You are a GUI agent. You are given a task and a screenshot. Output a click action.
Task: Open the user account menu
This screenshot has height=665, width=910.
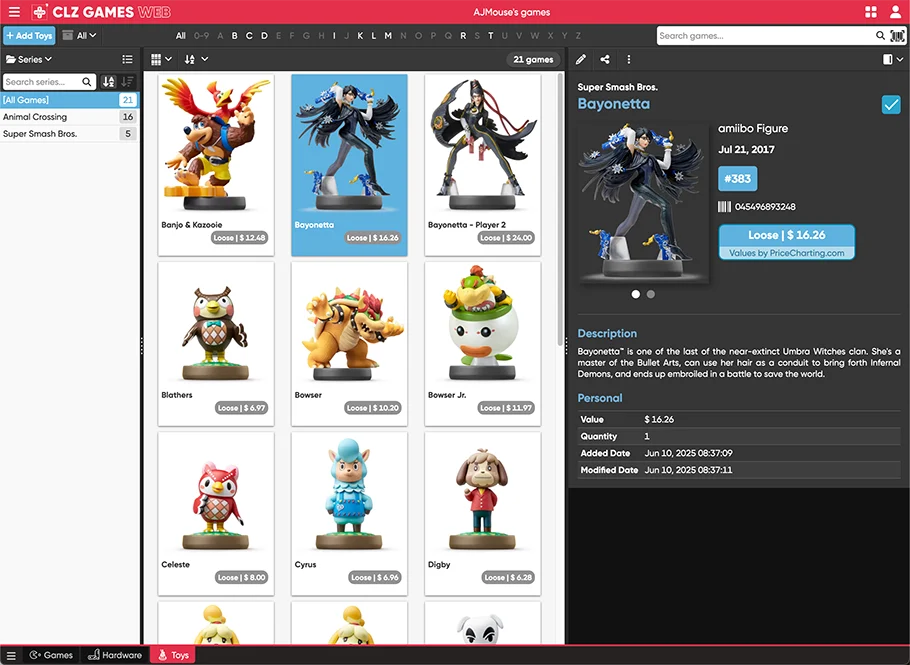pyautogui.click(x=895, y=12)
